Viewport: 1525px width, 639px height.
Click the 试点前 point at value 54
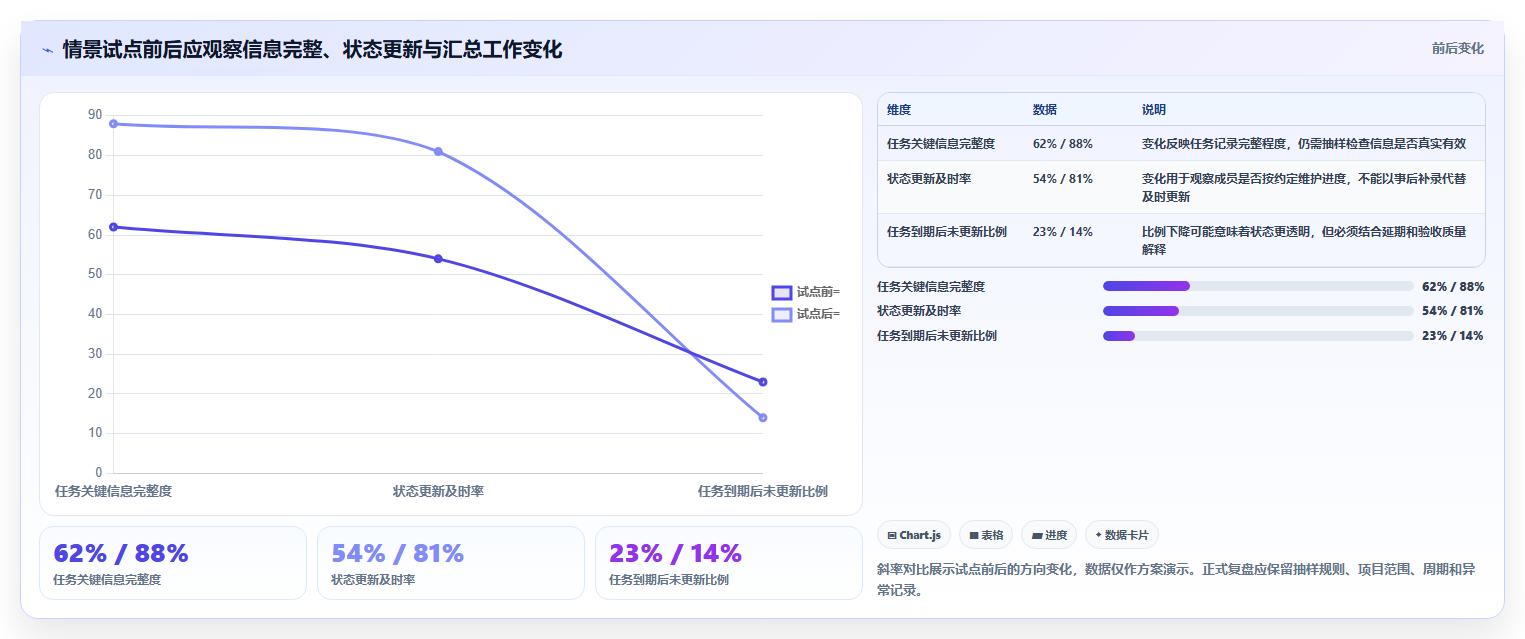[x=438, y=259]
